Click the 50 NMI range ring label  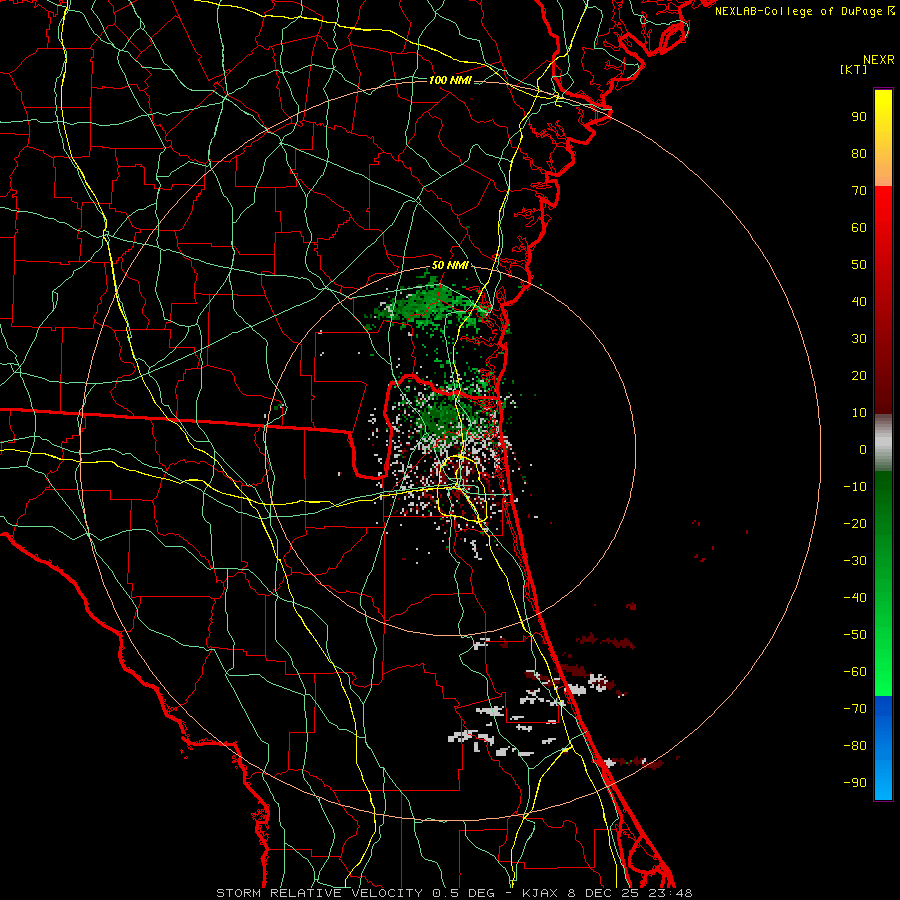[450, 265]
